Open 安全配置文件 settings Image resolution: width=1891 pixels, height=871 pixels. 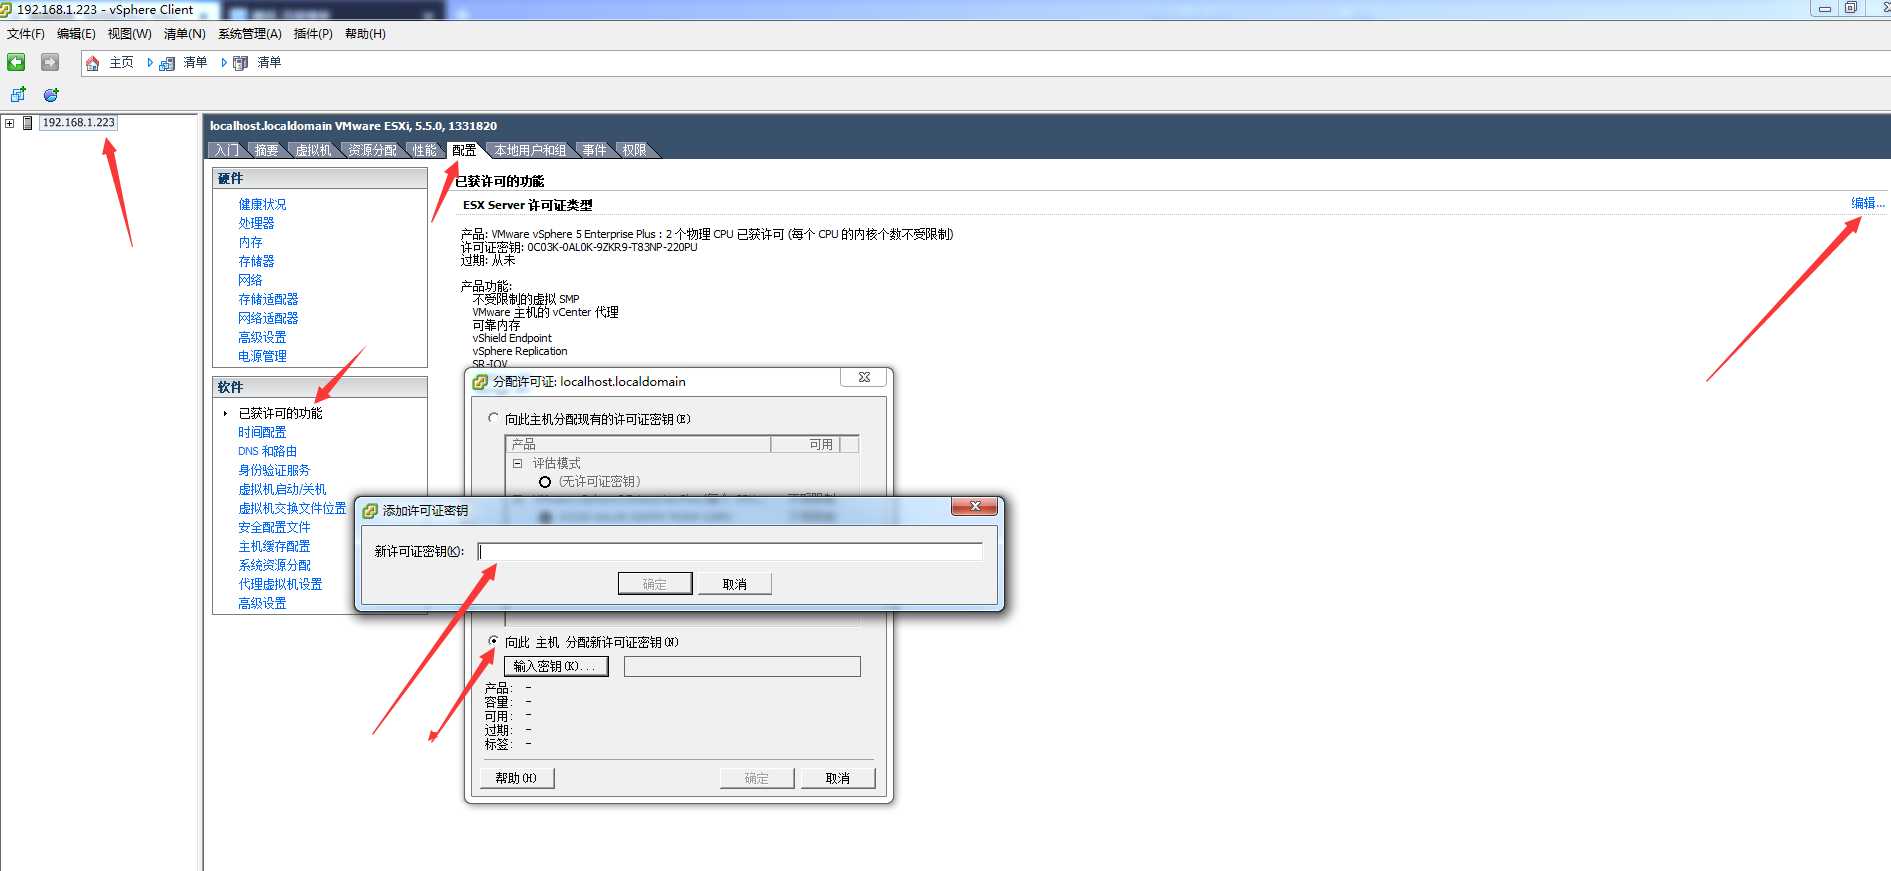pos(274,527)
